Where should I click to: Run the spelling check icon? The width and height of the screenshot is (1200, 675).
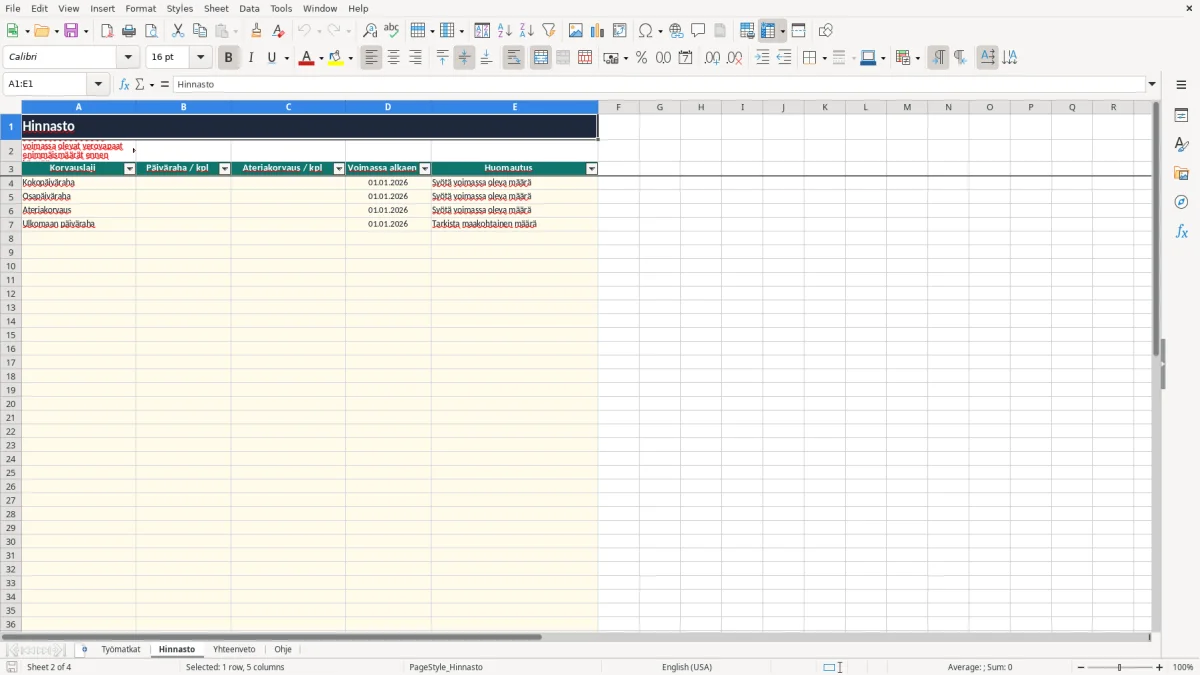(392, 31)
